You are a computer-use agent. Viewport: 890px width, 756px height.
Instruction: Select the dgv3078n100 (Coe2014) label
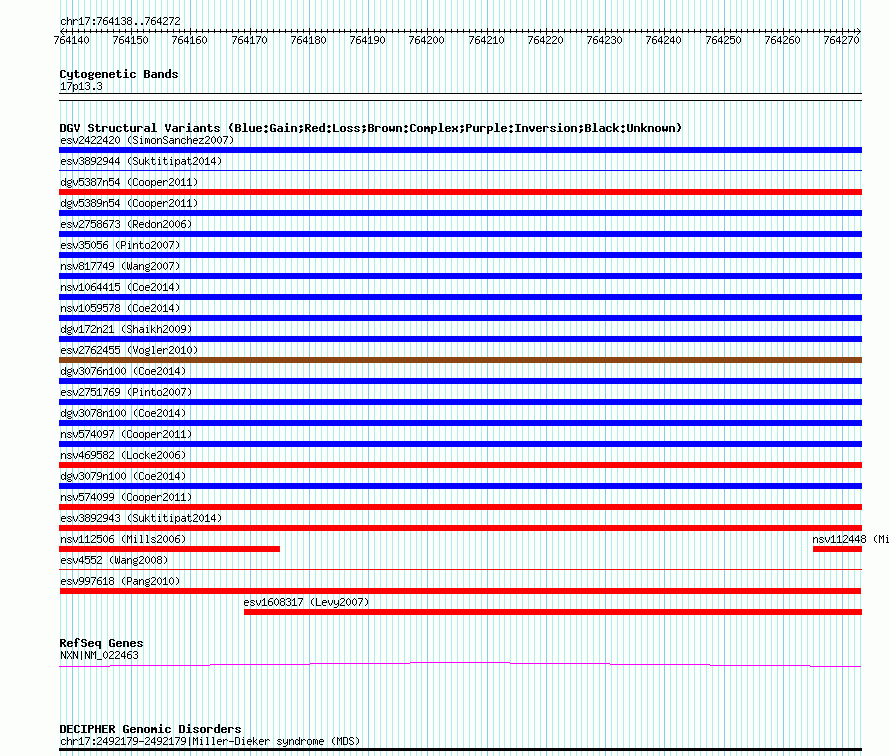(123, 413)
